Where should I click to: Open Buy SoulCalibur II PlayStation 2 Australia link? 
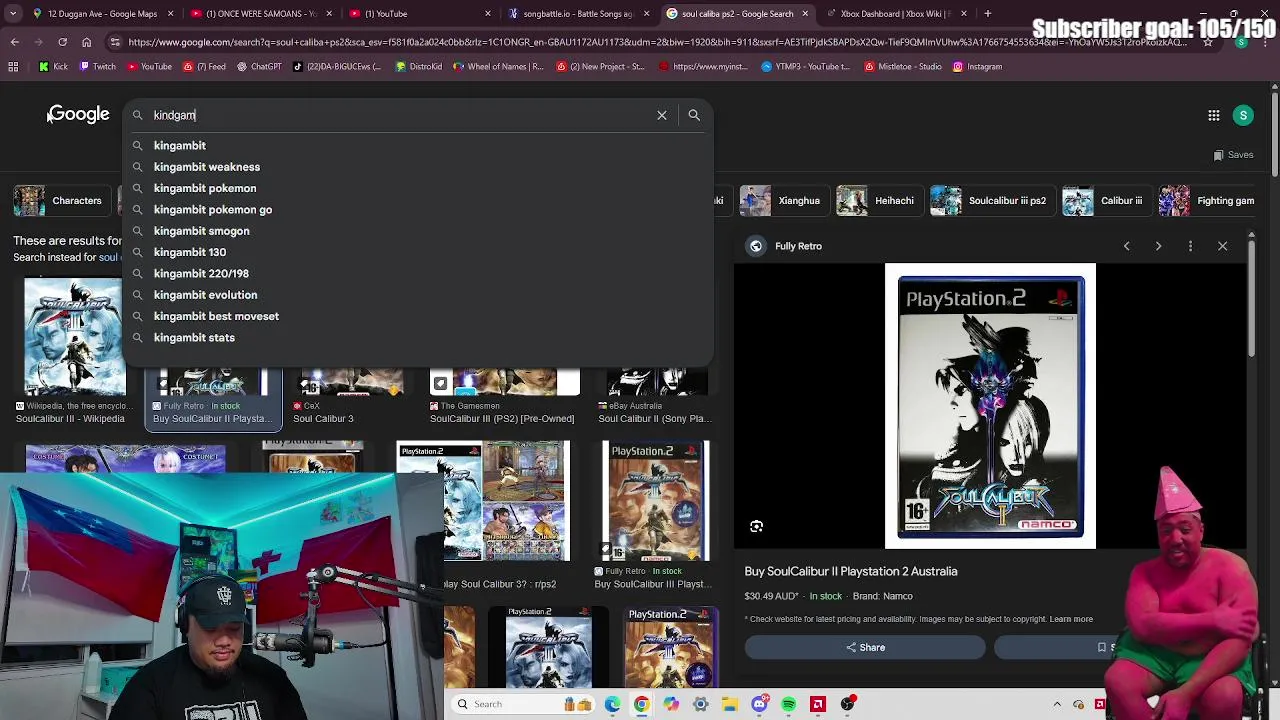tap(851, 571)
